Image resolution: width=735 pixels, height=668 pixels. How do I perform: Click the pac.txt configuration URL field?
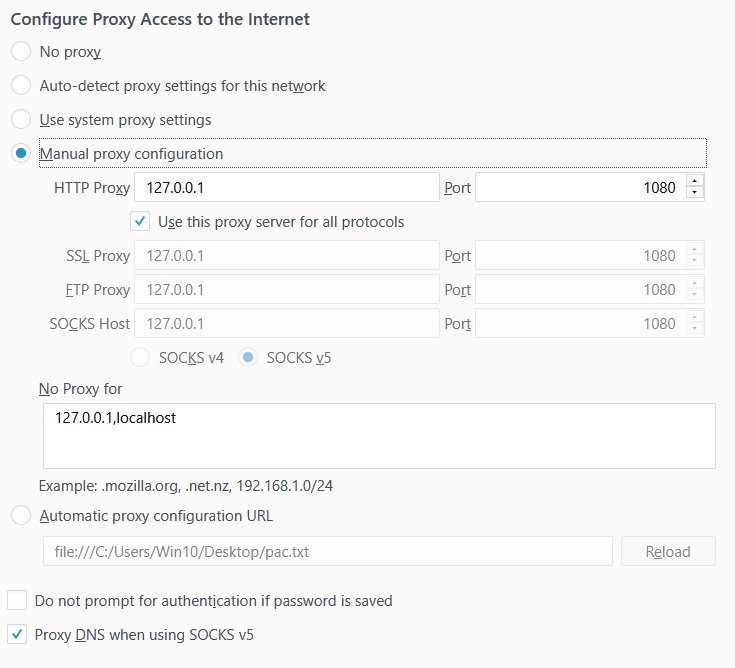pyautogui.click(x=328, y=551)
